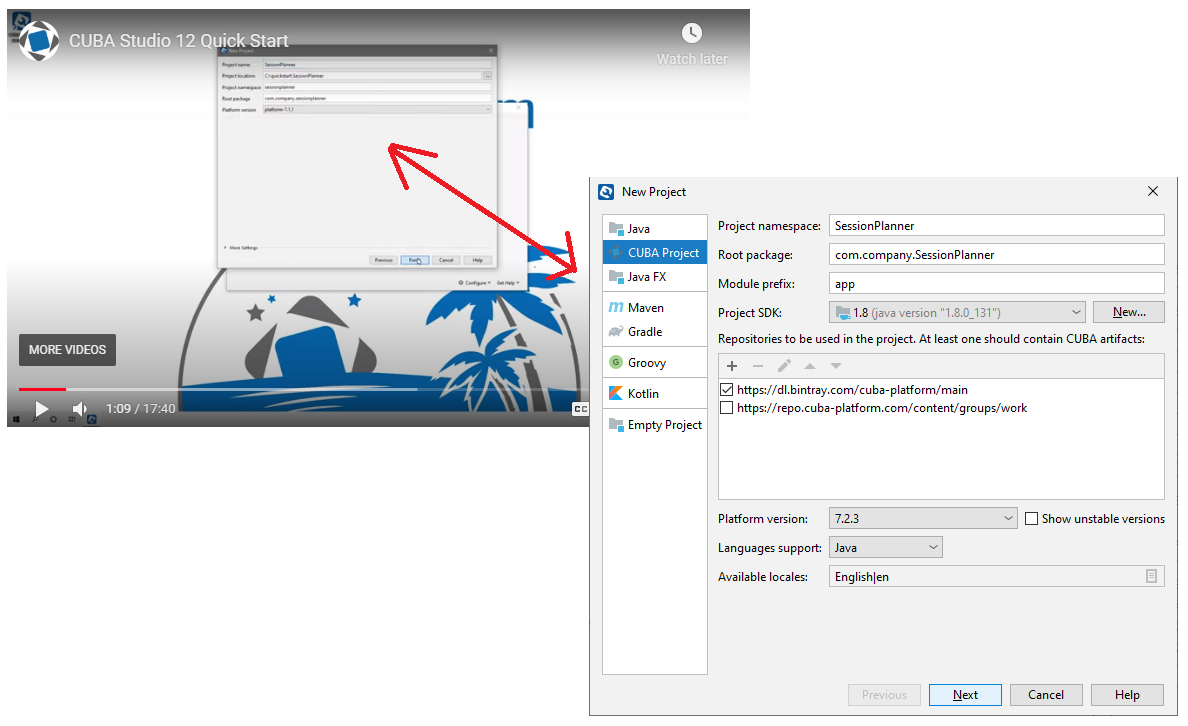The width and height of the screenshot is (1188, 726).
Task: Toggle closed captions CC button
Action: 580,408
